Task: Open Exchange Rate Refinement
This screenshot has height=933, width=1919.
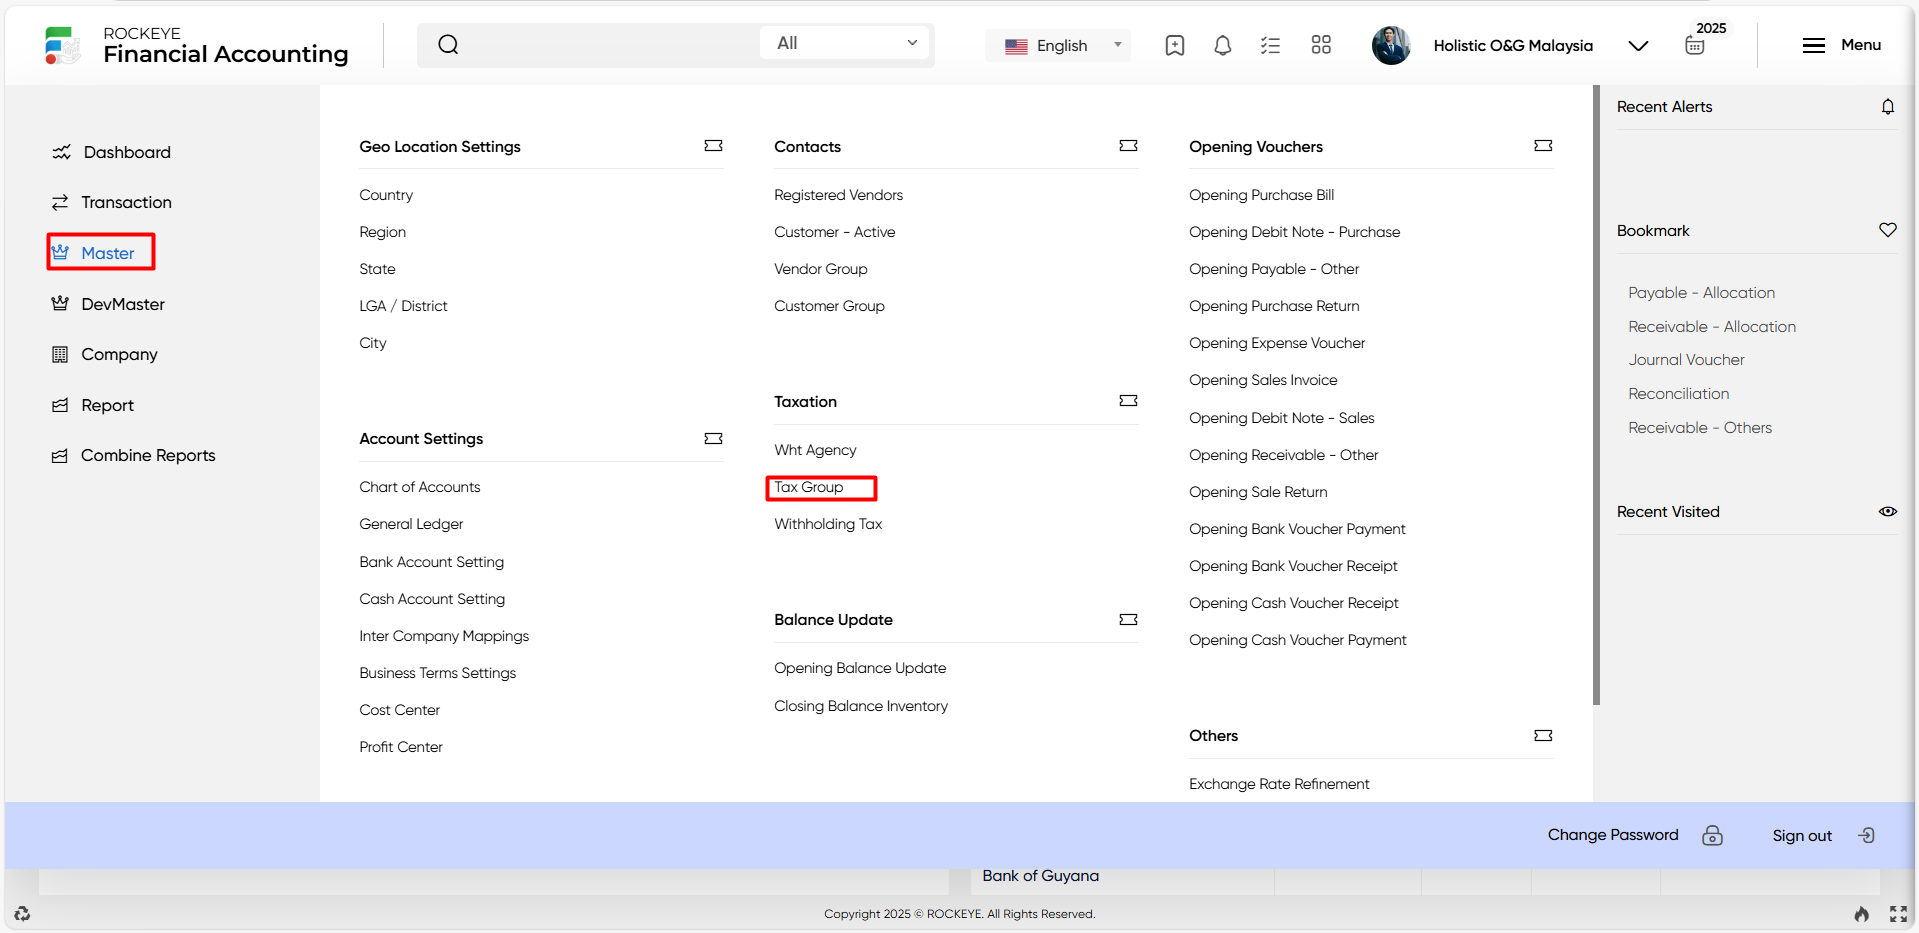Action: click(x=1279, y=784)
